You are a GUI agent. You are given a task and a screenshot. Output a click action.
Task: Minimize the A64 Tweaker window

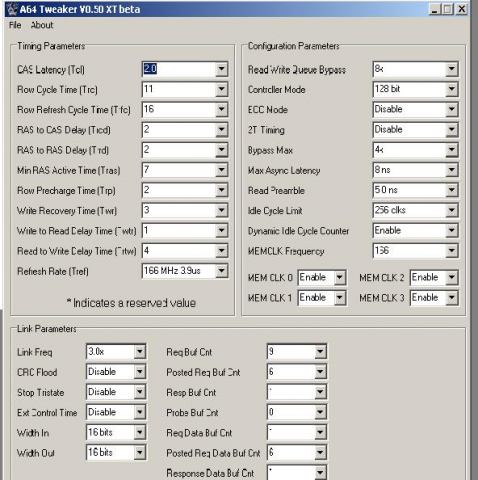[435, 9]
